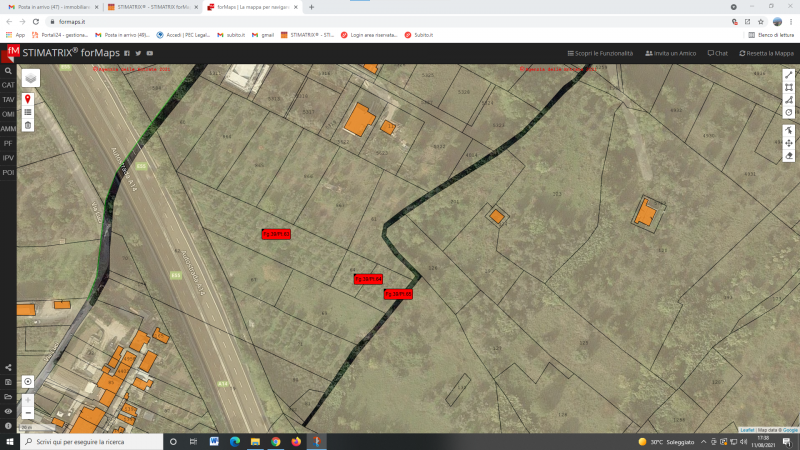Image resolution: width=800 pixels, height=450 pixels.
Task: Open the share icon in left sidebar
Action: 8,368
